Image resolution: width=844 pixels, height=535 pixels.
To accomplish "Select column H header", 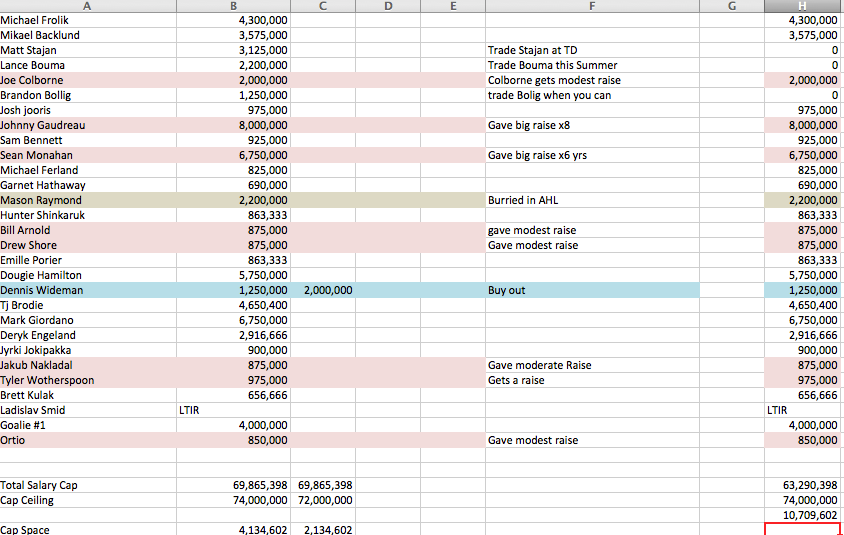I will 802,6.
